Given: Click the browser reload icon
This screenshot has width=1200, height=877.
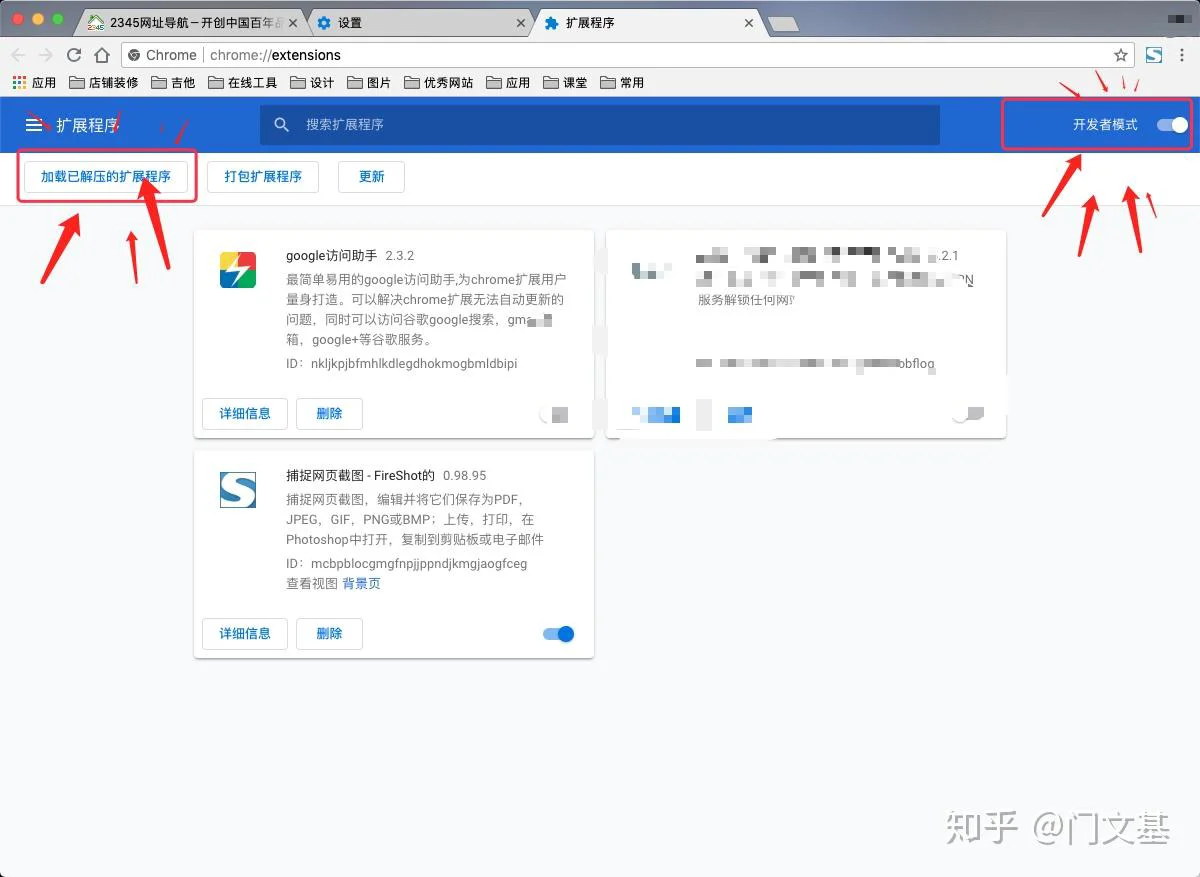Looking at the screenshot, I should click(x=74, y=55).
